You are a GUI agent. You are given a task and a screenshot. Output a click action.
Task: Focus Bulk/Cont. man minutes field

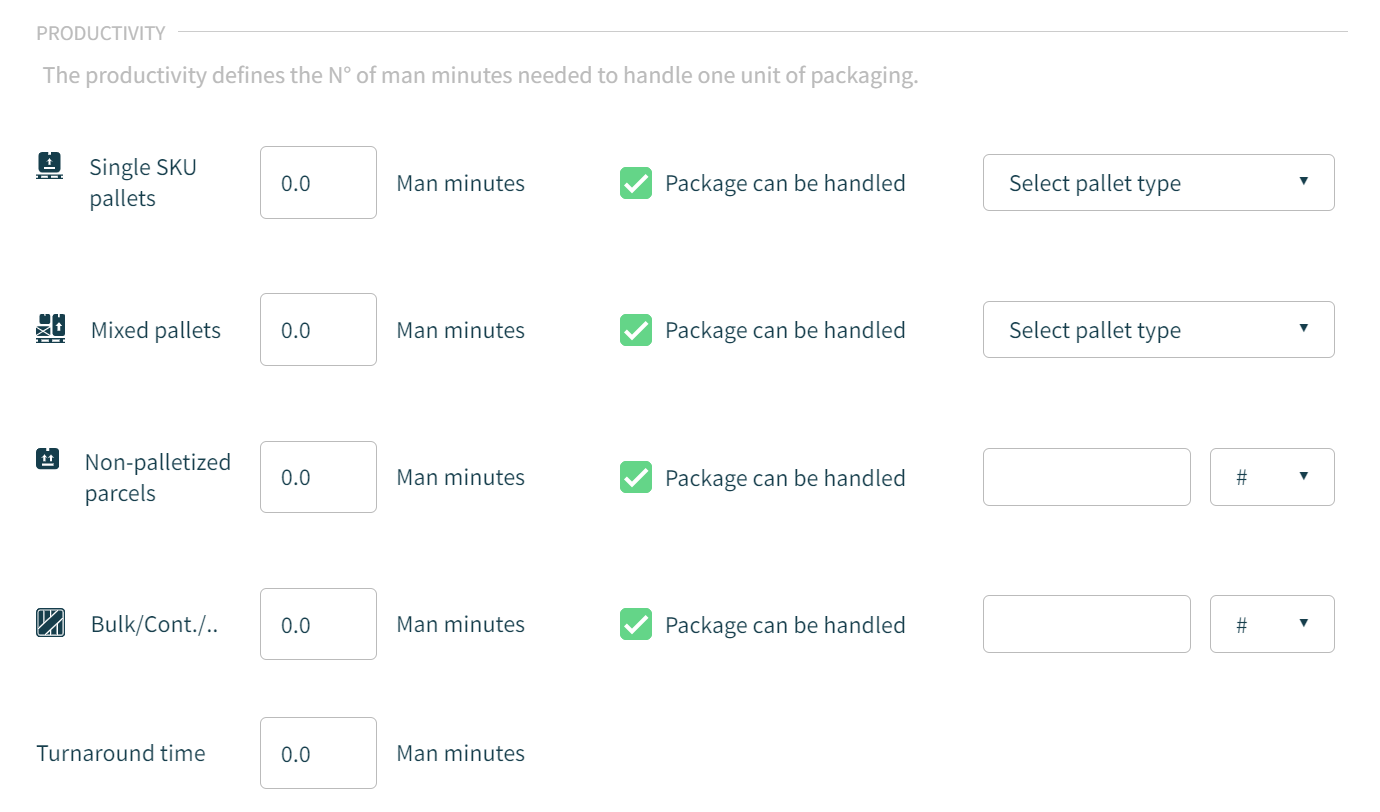(x=318, y=624)
